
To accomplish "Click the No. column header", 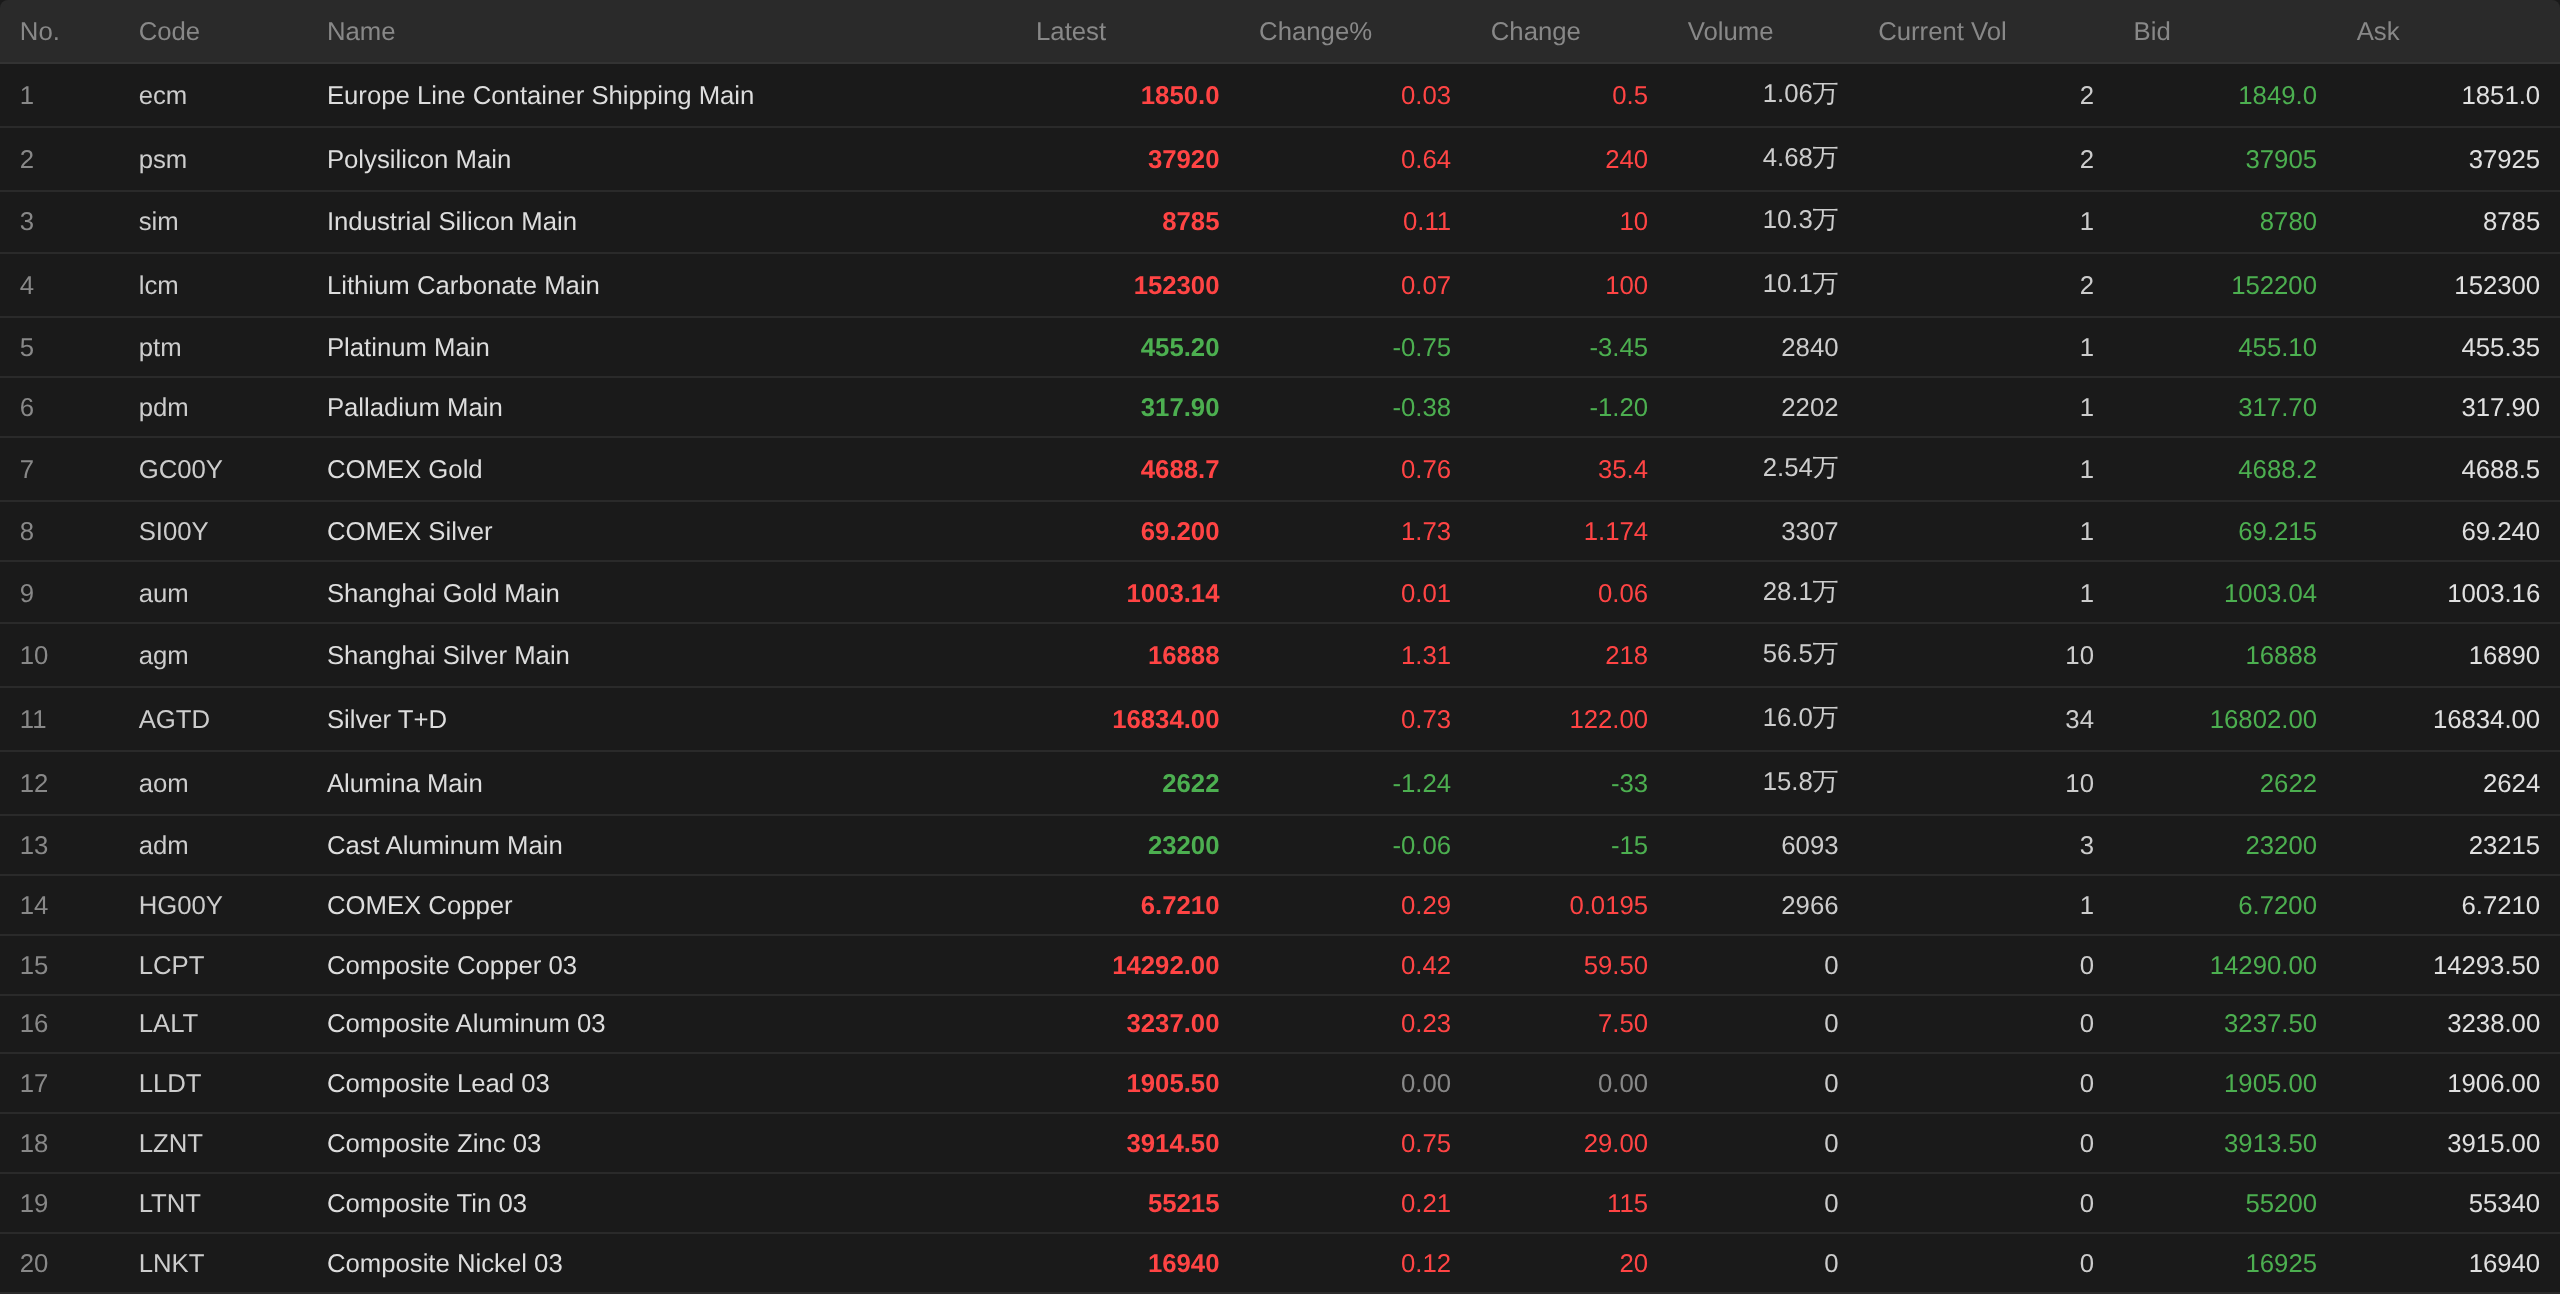I will pyautogui.click(x=40, y=32).
